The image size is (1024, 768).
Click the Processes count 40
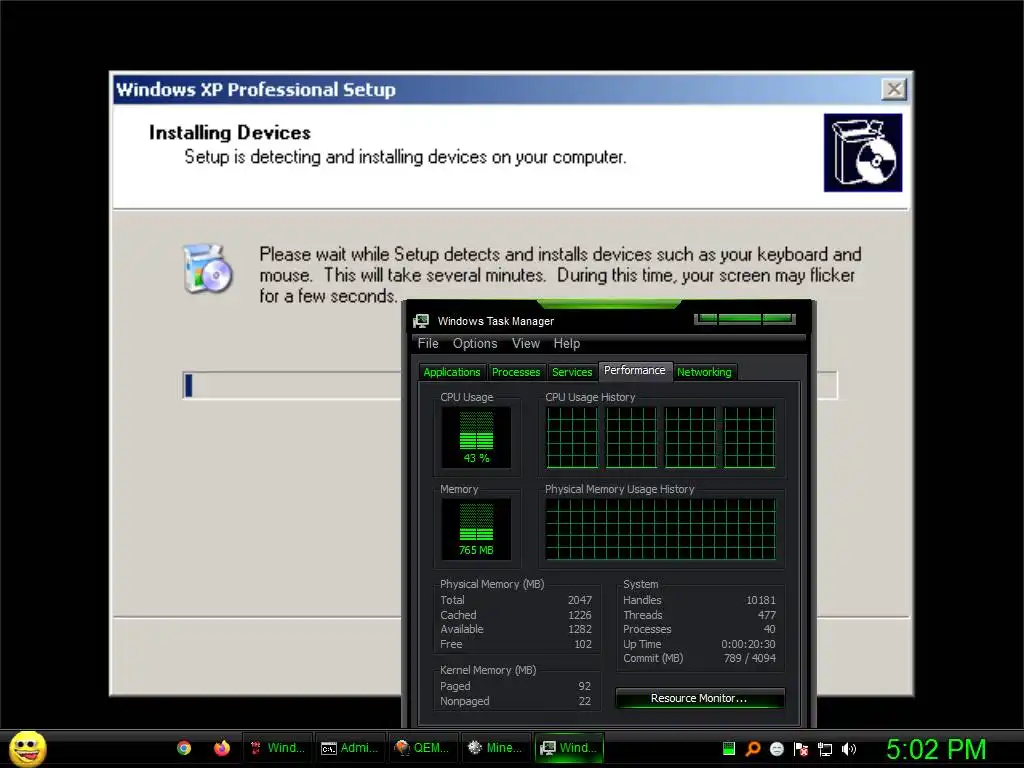[x=769, y=630]
